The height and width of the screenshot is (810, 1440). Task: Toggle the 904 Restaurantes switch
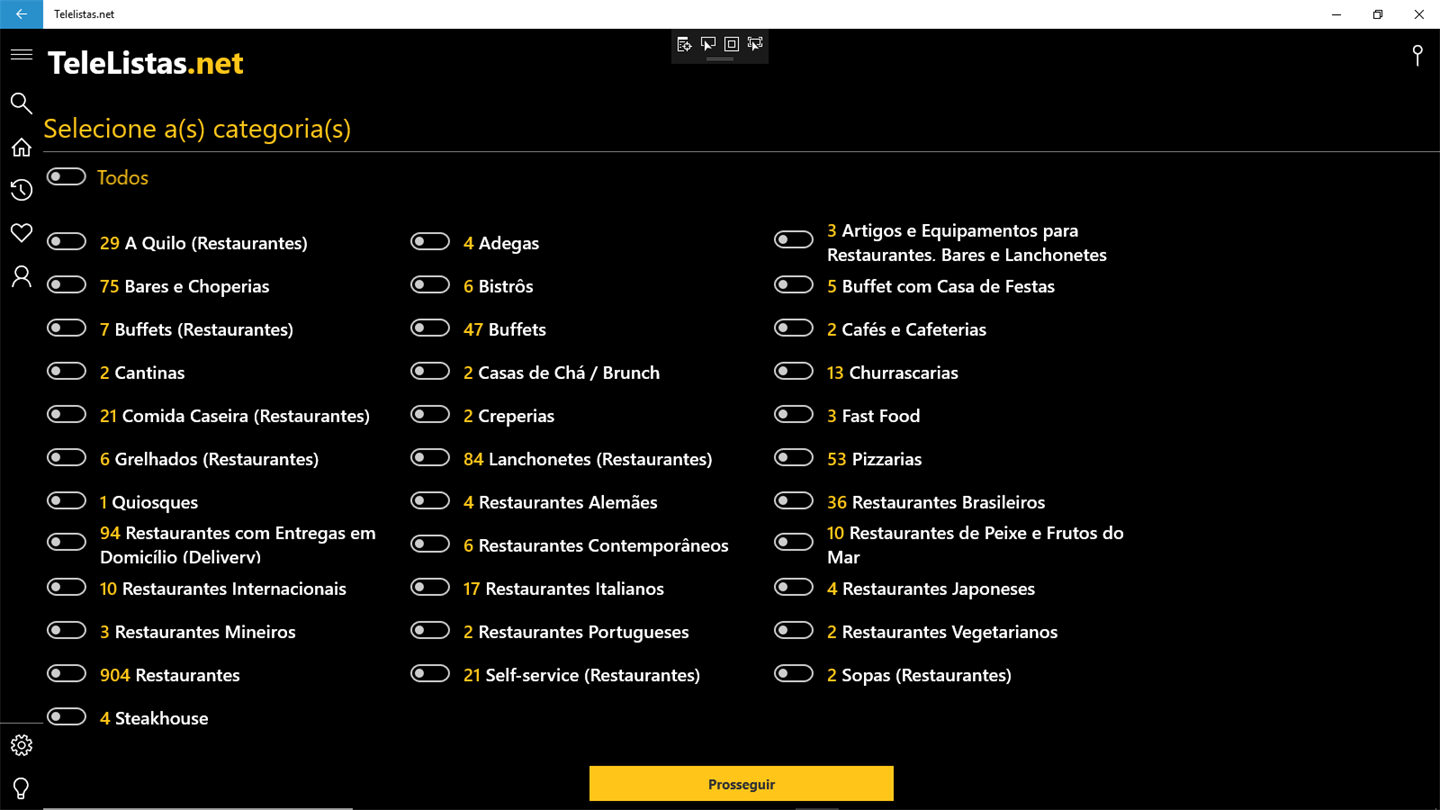pyautogui.click(x=66, y=674)
